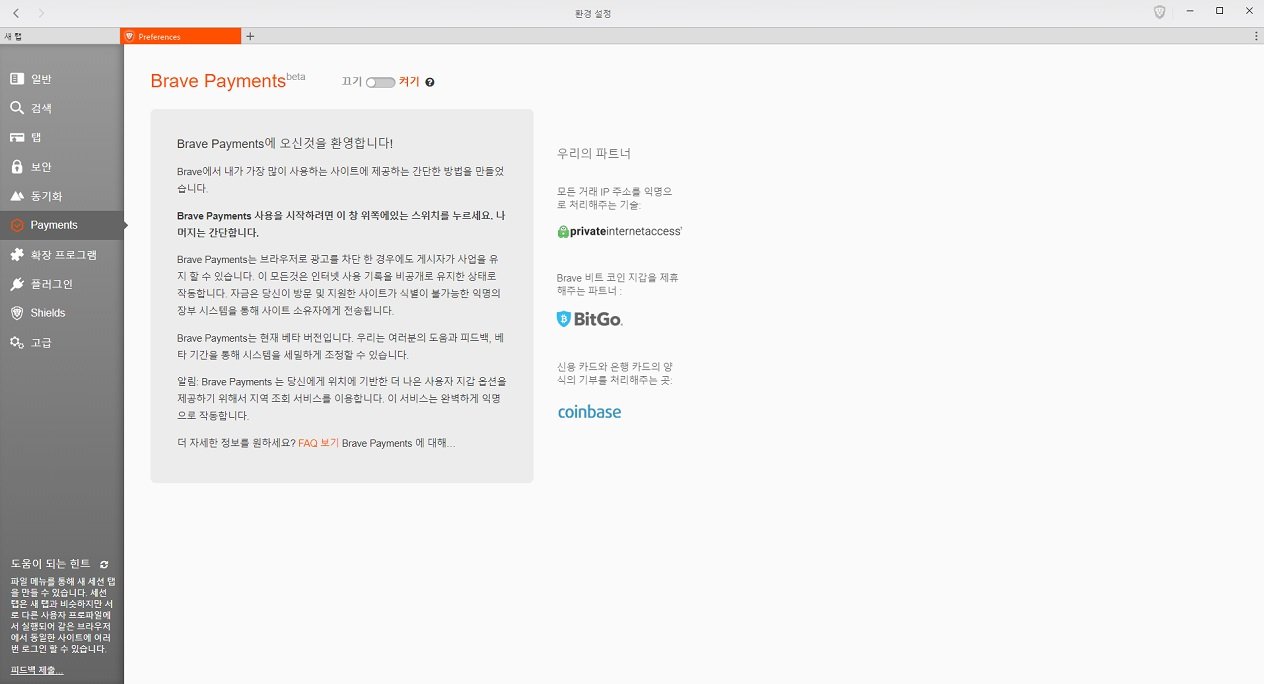This screenshot has width=1264, height=684.
Task: Open the Shields settings panel
Action: coord(48,313)
